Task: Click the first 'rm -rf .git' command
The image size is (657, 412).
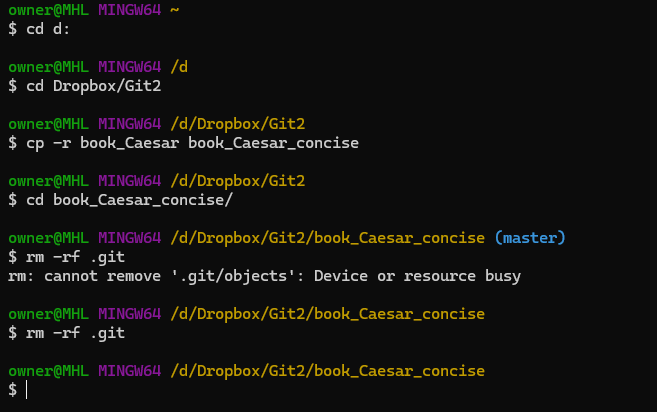Action: 75,257
